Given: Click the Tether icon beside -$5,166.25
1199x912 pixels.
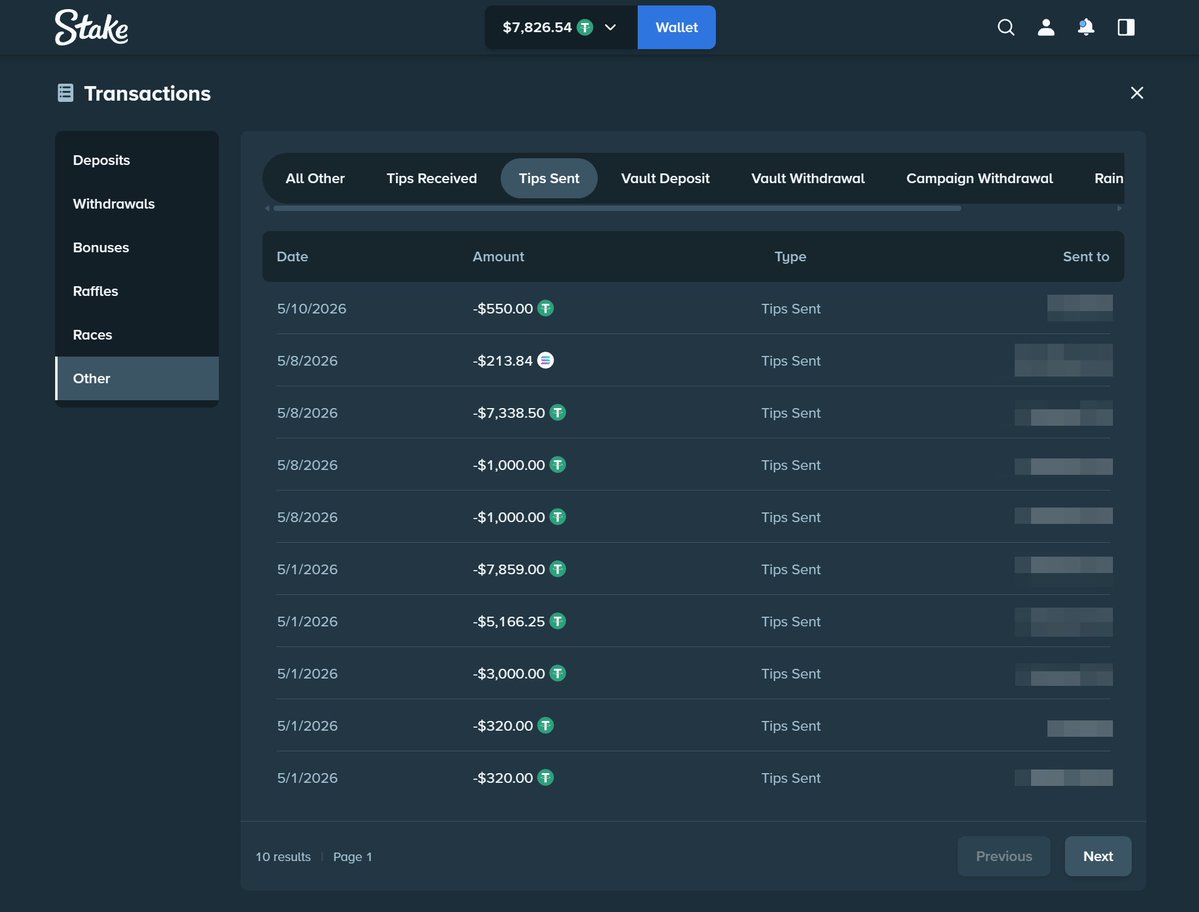Looking at the screenshot, I should [557, 621].
